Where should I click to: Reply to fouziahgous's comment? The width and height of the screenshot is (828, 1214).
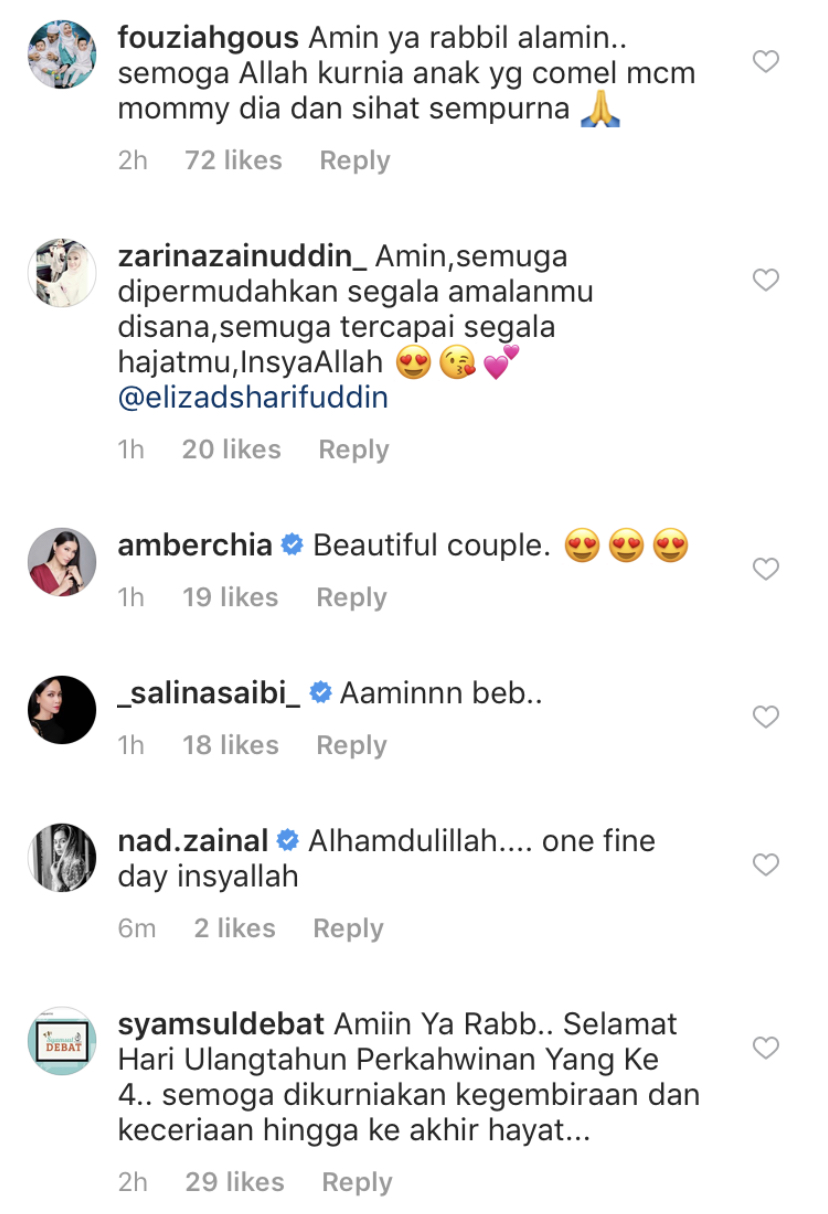[354, 161]
